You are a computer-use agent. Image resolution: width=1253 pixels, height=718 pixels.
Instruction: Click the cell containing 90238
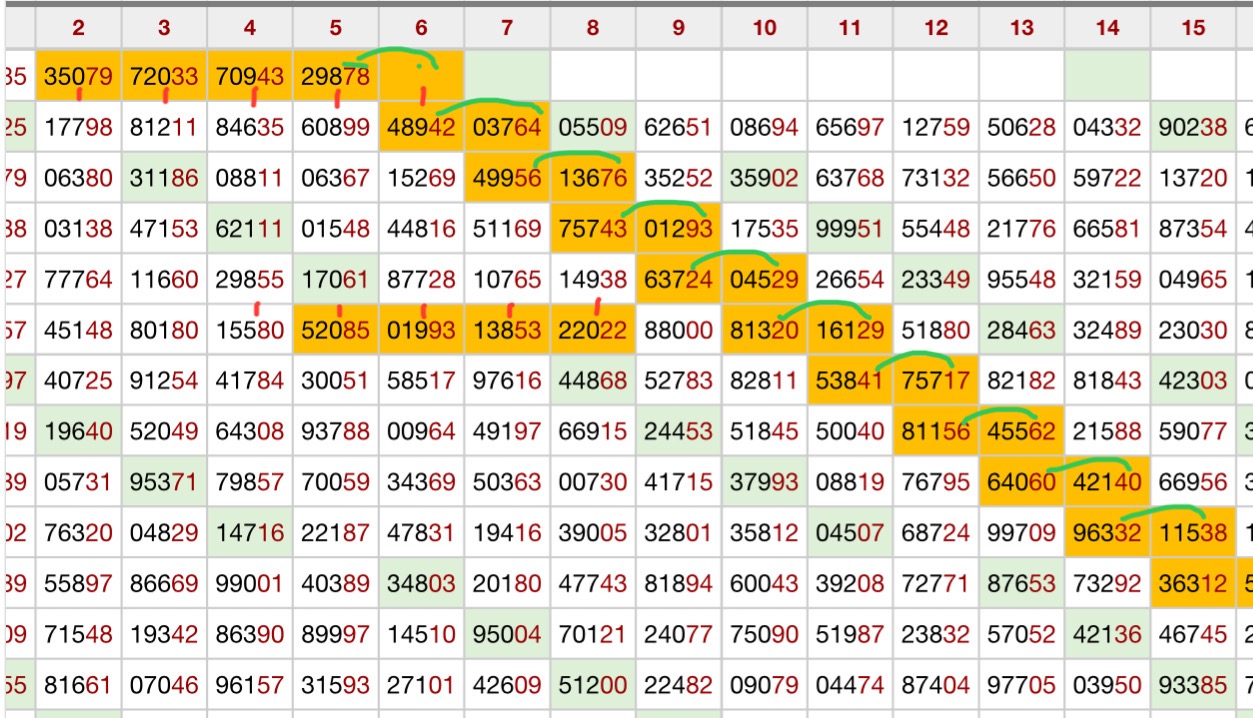(x=1194, y=127)
